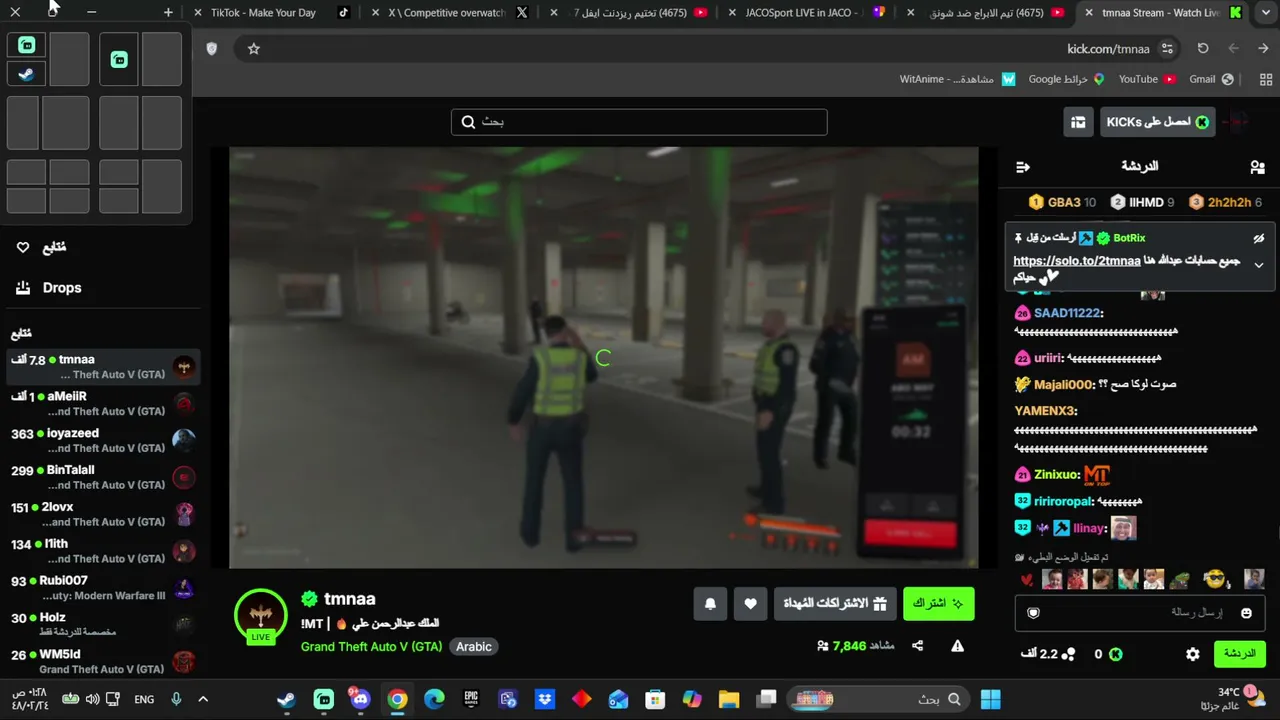Click the GBA3 top gifter entry

pyautogui.click(x=1062, y=202)
